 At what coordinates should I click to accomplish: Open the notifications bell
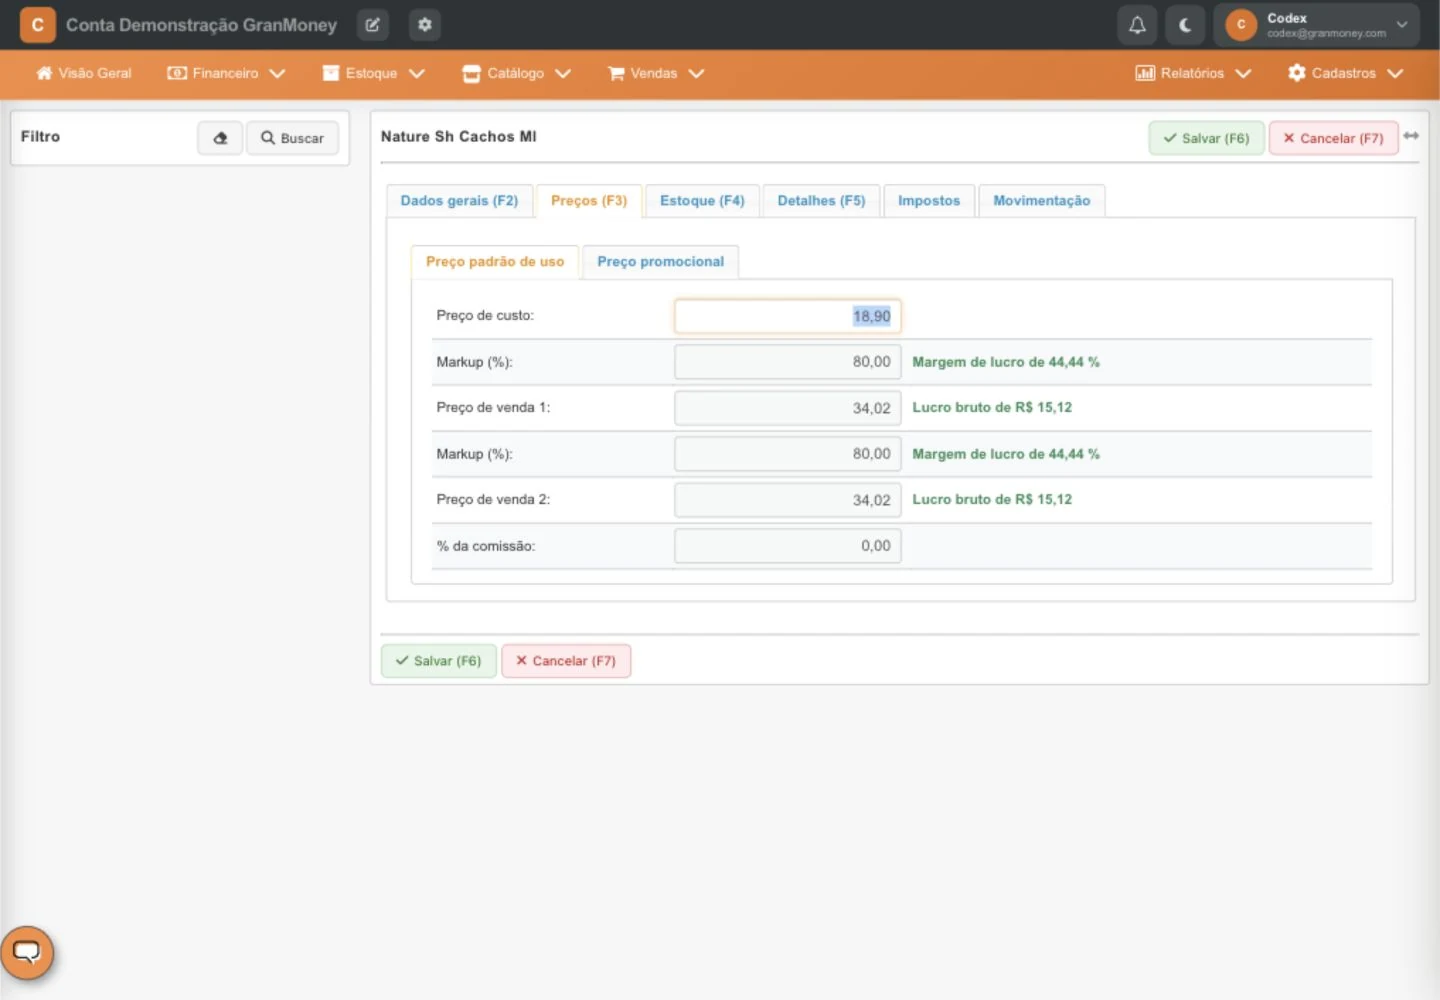pyautogui.click(x=1137, y=25)
